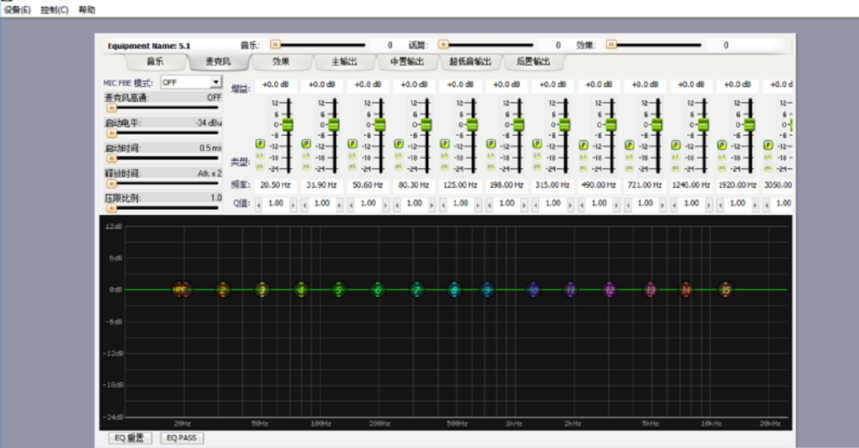Select EQ node 11 on the graph

pos(570,290)
